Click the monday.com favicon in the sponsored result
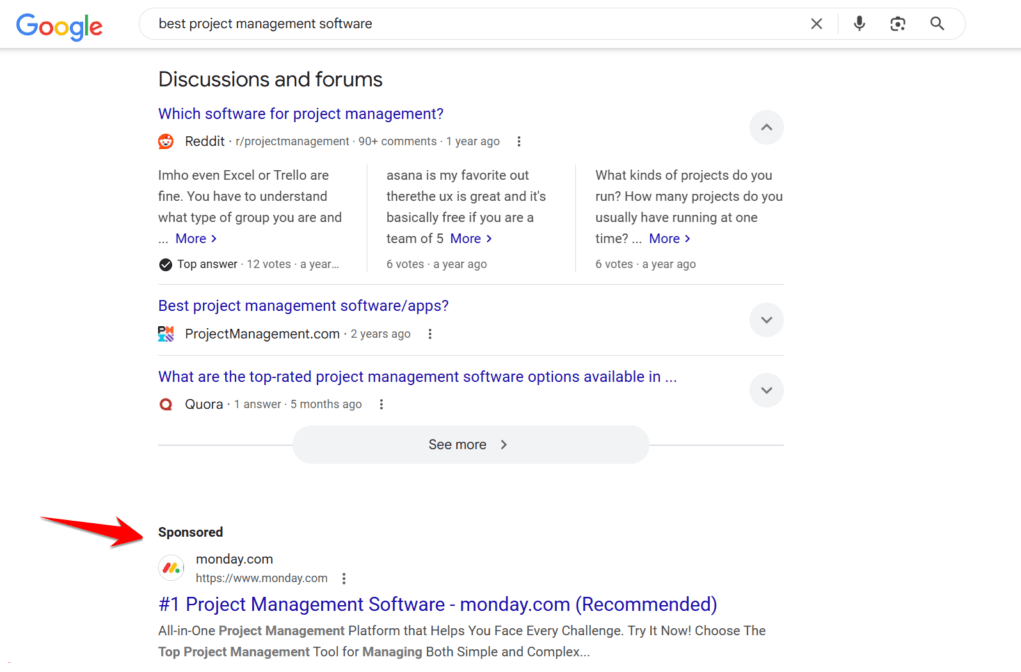Viewport: 1021px width, 672px height. 170,567
